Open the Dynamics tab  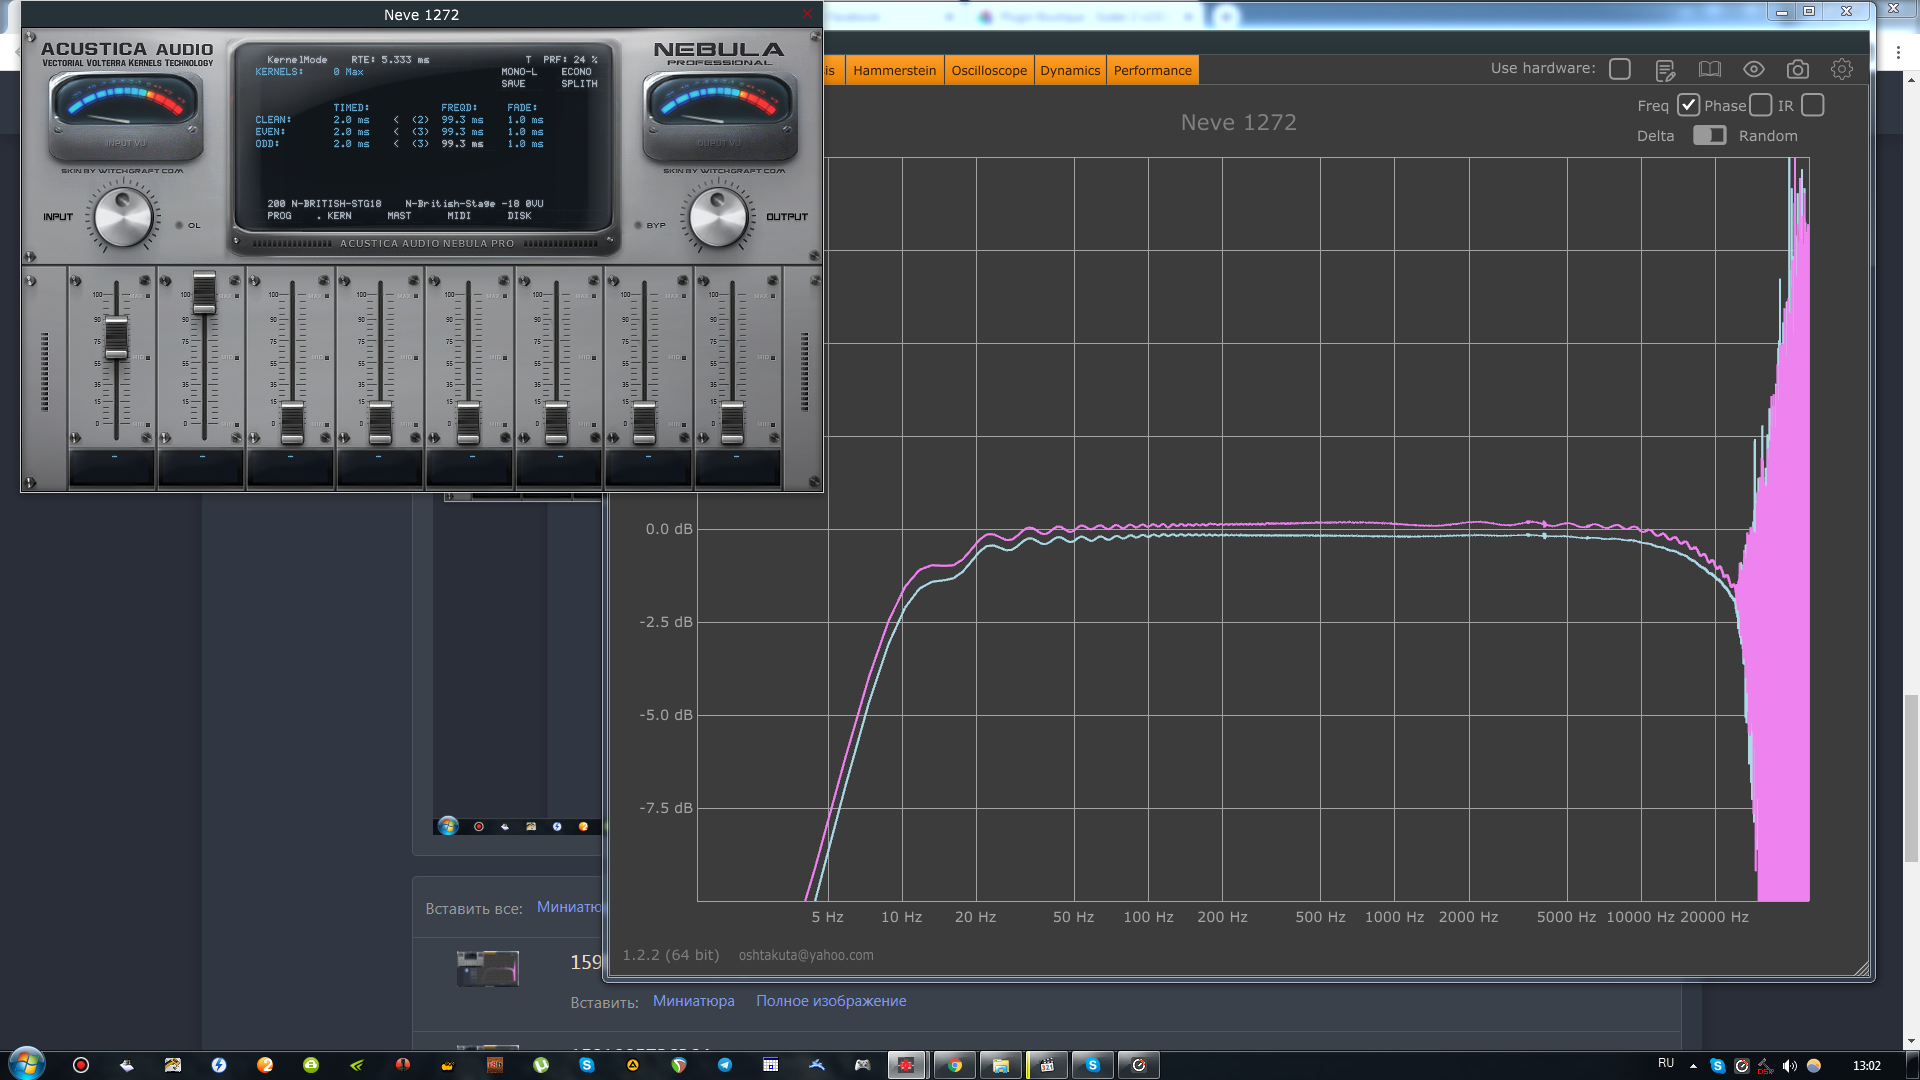point(1070,70)
